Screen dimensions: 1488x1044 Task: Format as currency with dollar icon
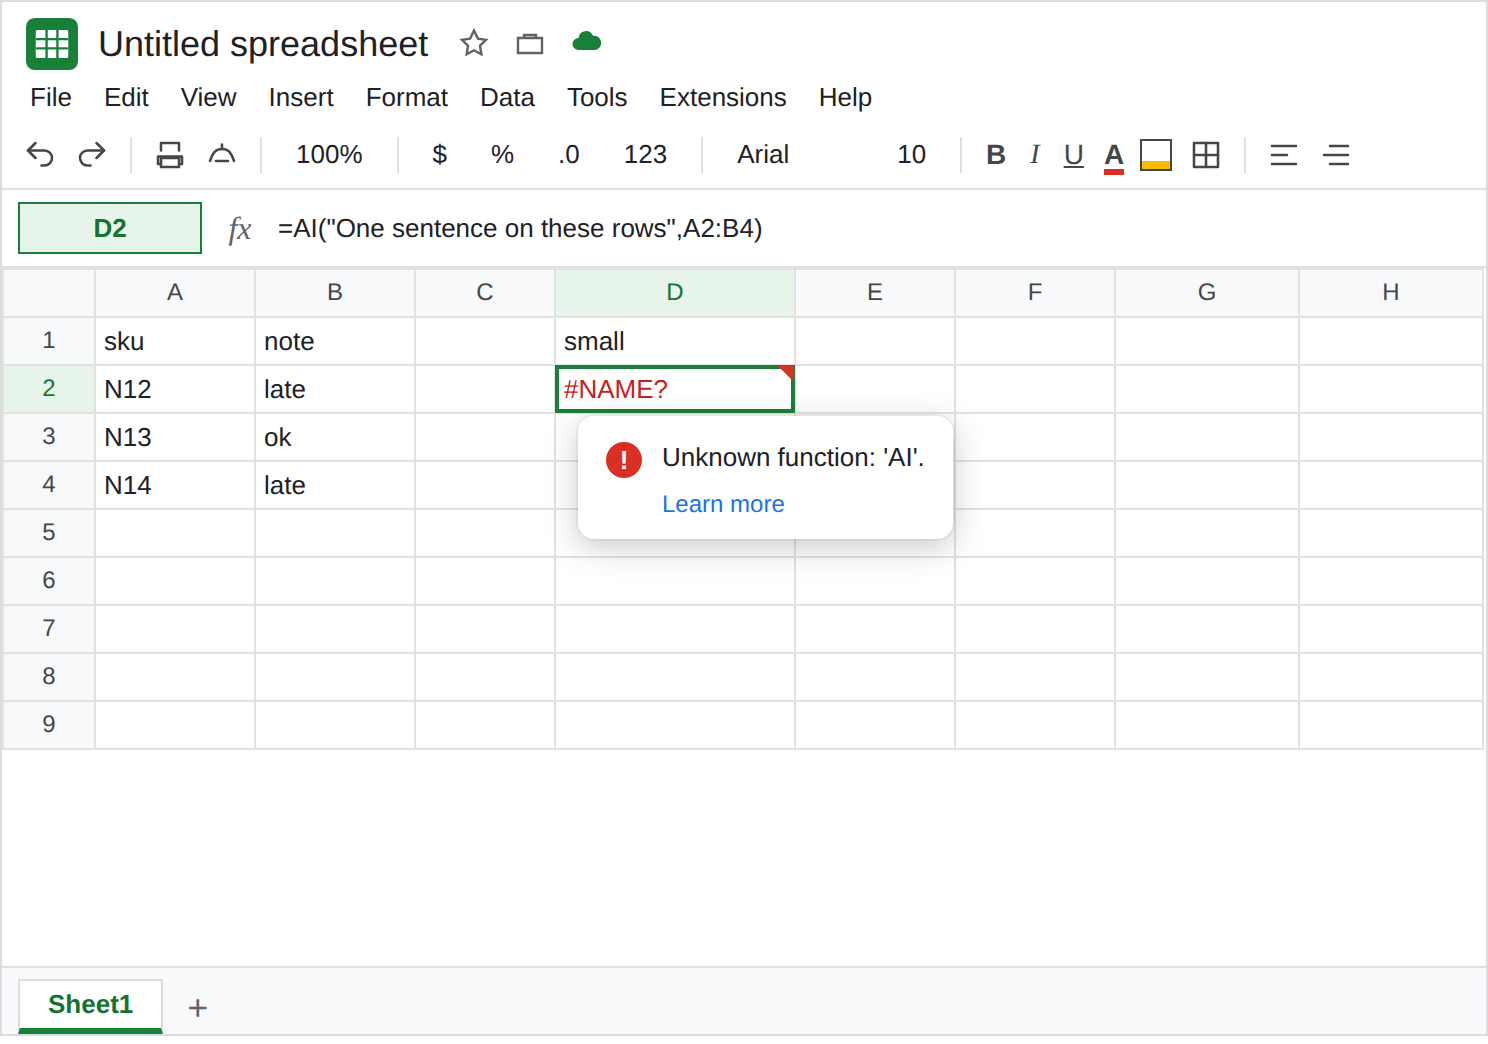[x=440, y=155]
